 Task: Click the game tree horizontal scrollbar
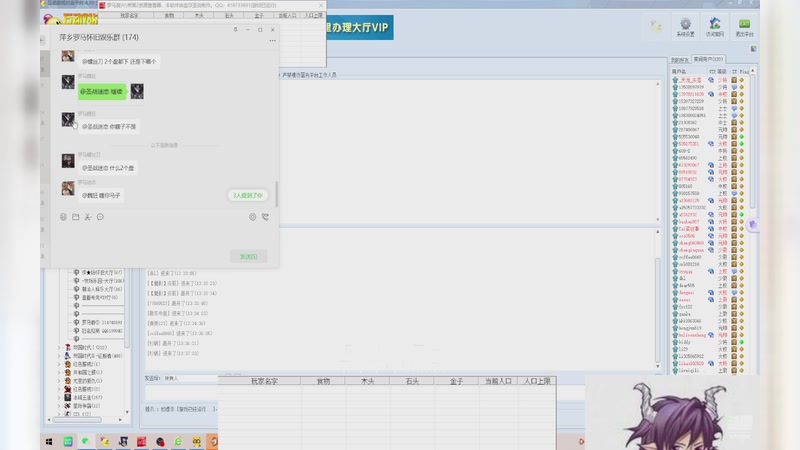[x=77, y=419]
